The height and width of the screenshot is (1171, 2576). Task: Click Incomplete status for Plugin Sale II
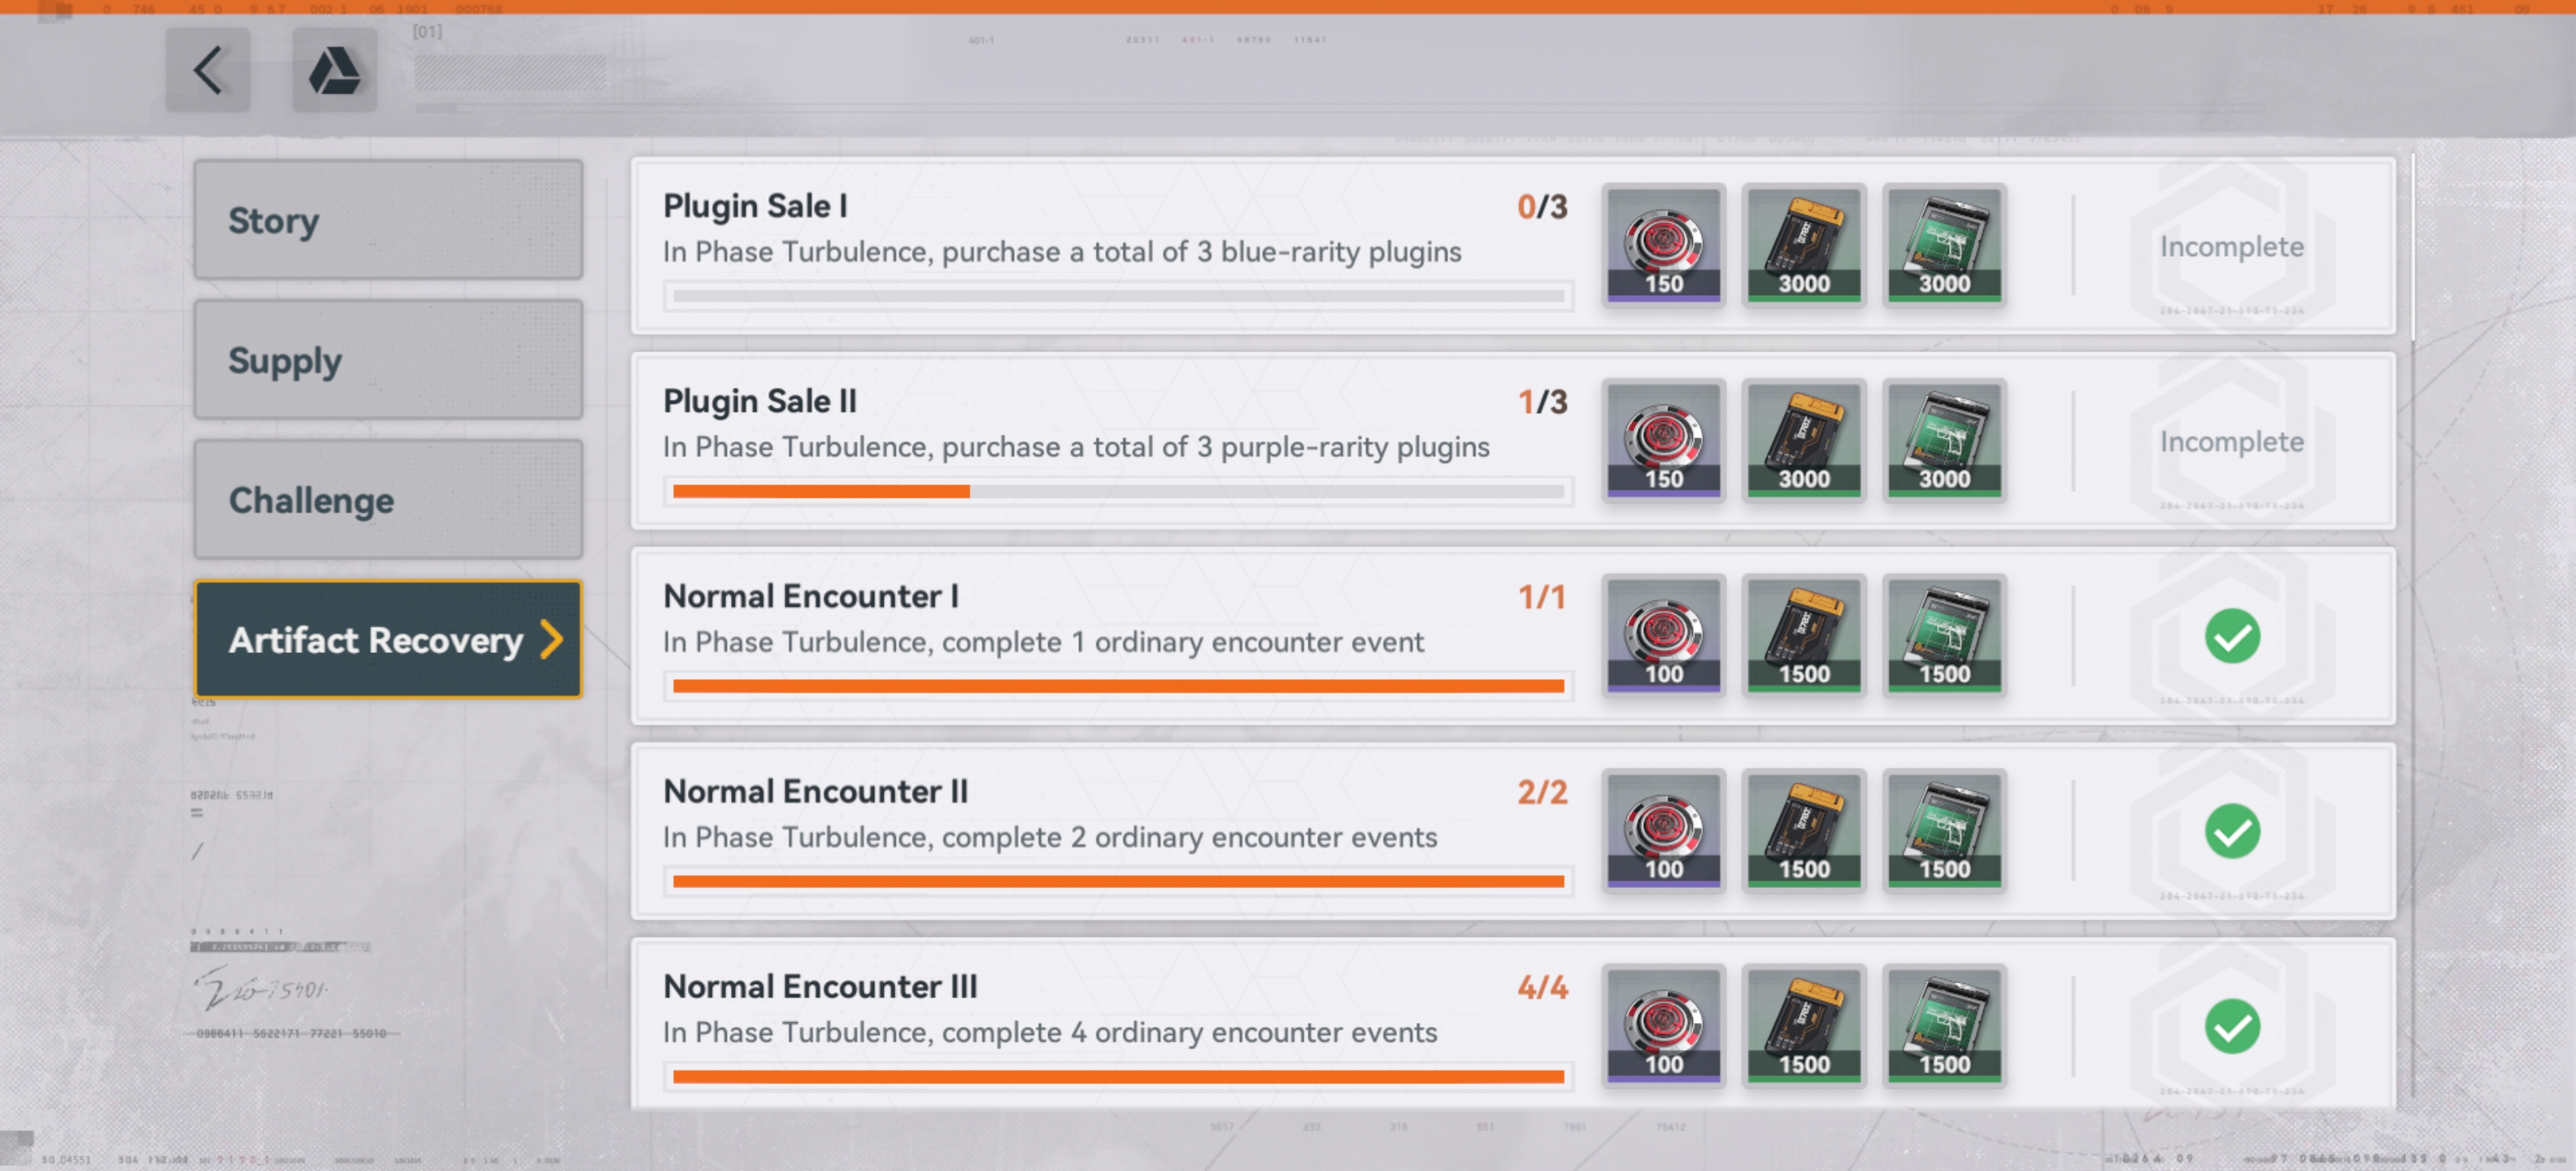pos(2231,441)
